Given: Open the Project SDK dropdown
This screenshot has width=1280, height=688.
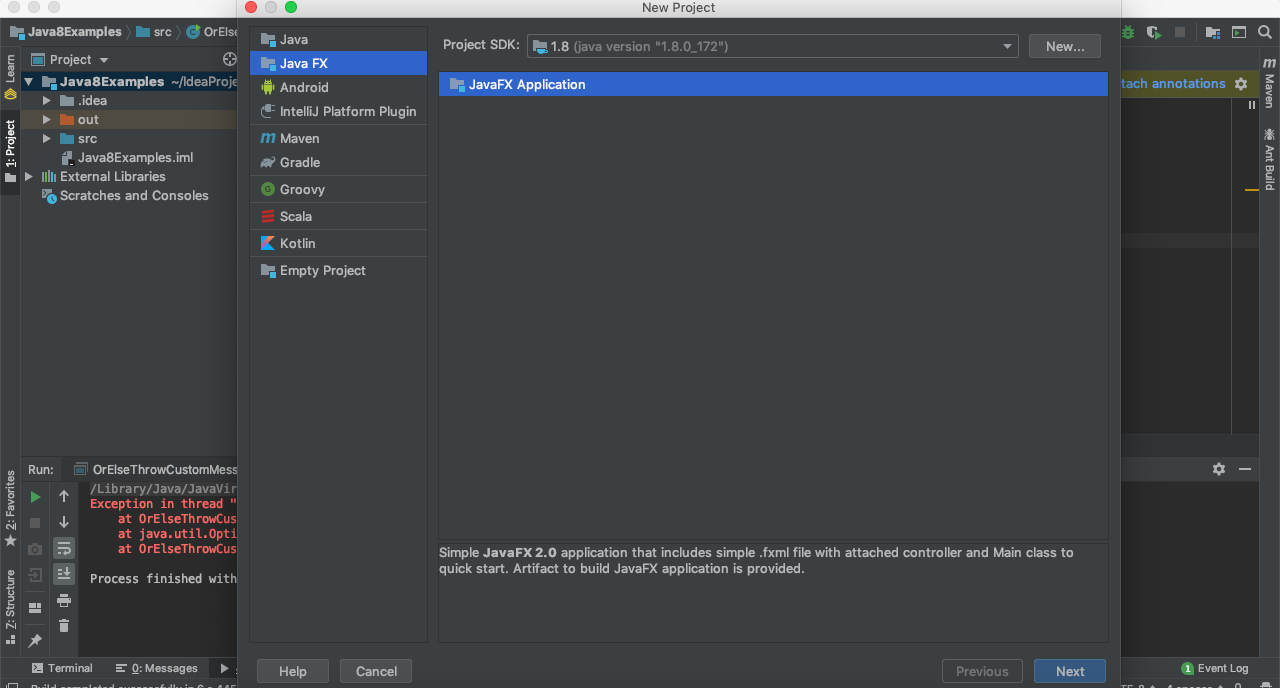Looking at the screenshot, I should (x=772, y=46).
